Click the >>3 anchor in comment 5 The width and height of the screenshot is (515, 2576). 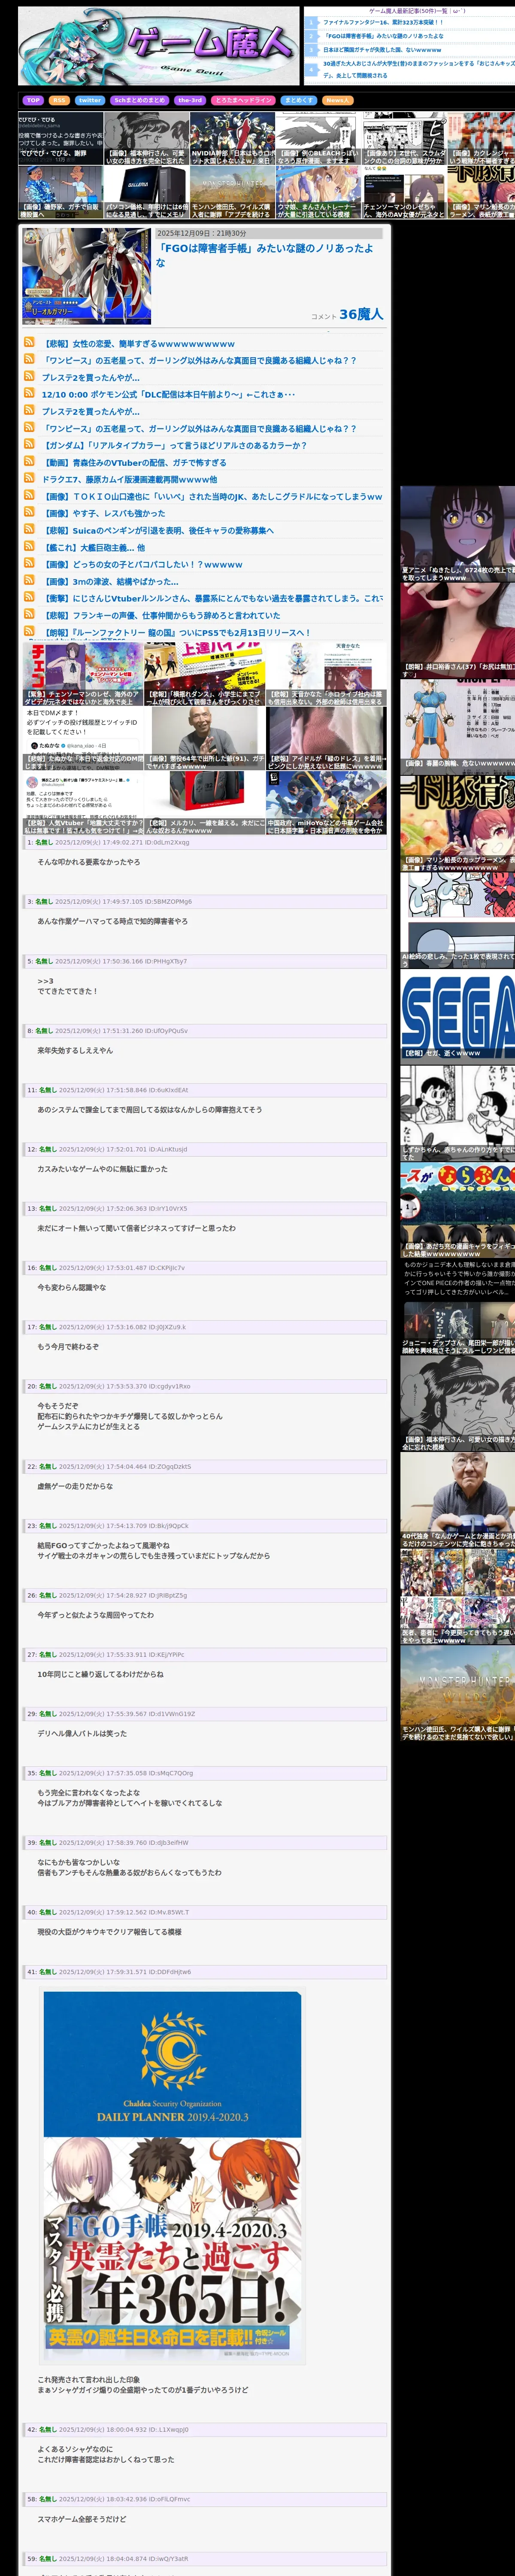(45, 981)
